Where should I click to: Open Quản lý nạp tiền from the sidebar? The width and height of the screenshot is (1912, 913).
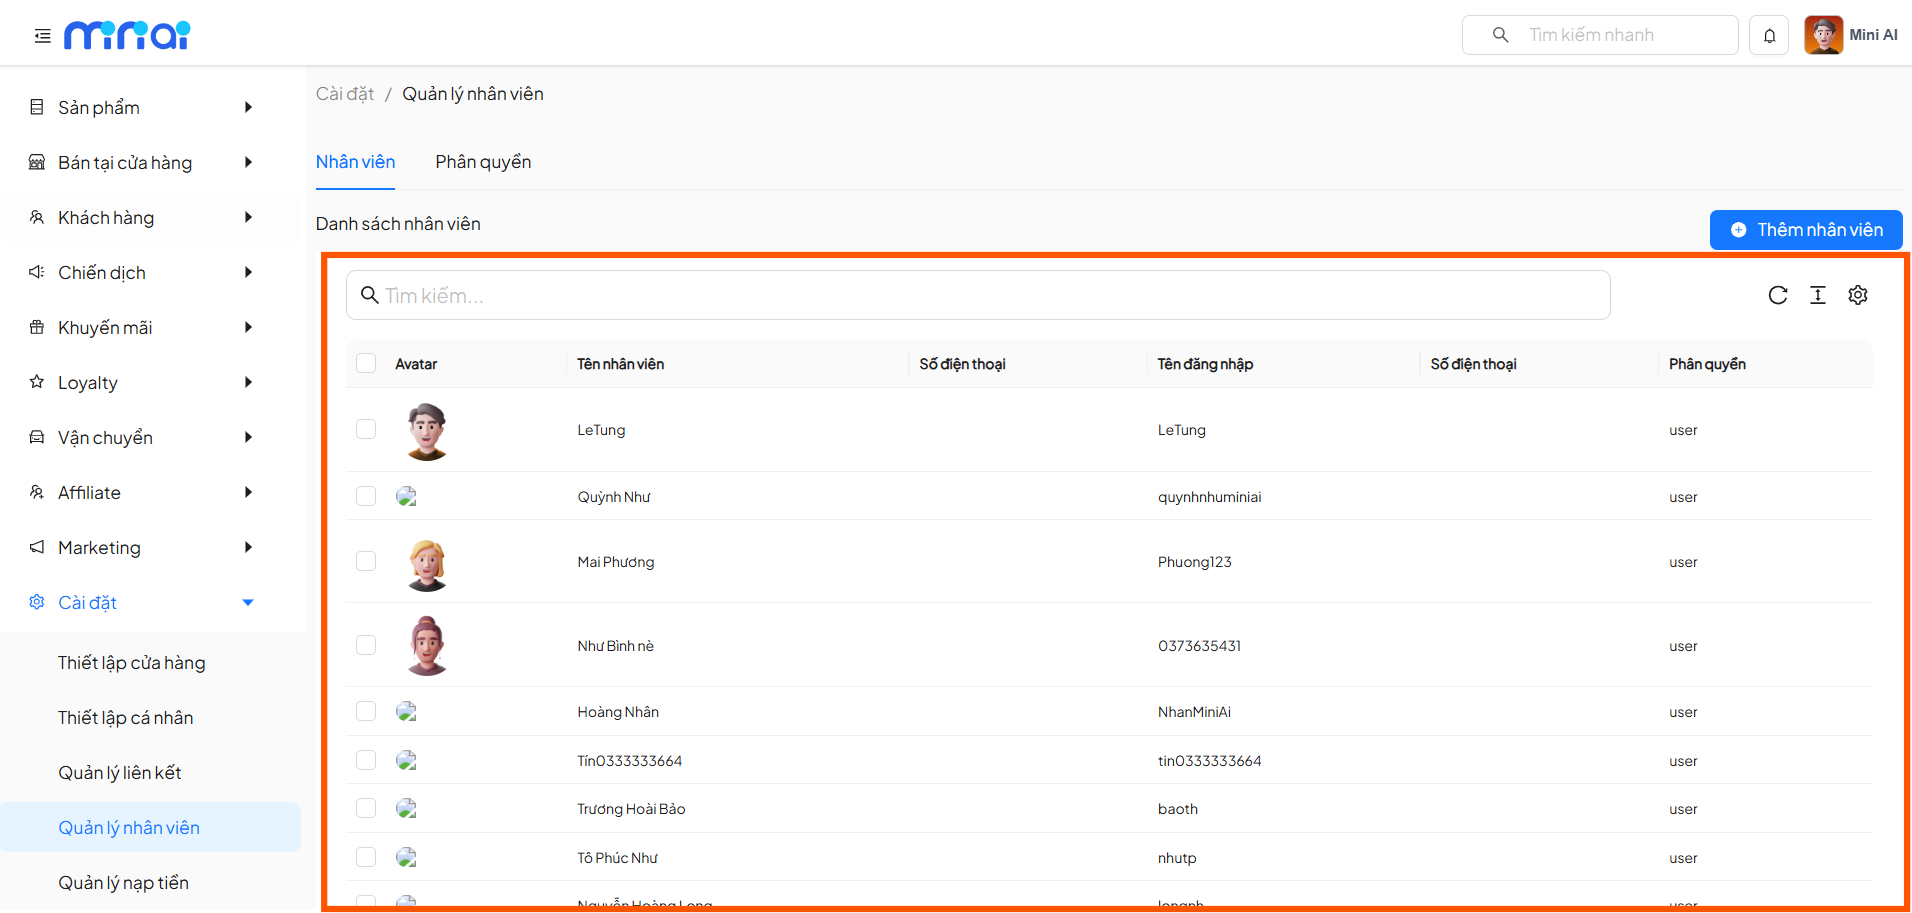[x=123, y=881]
